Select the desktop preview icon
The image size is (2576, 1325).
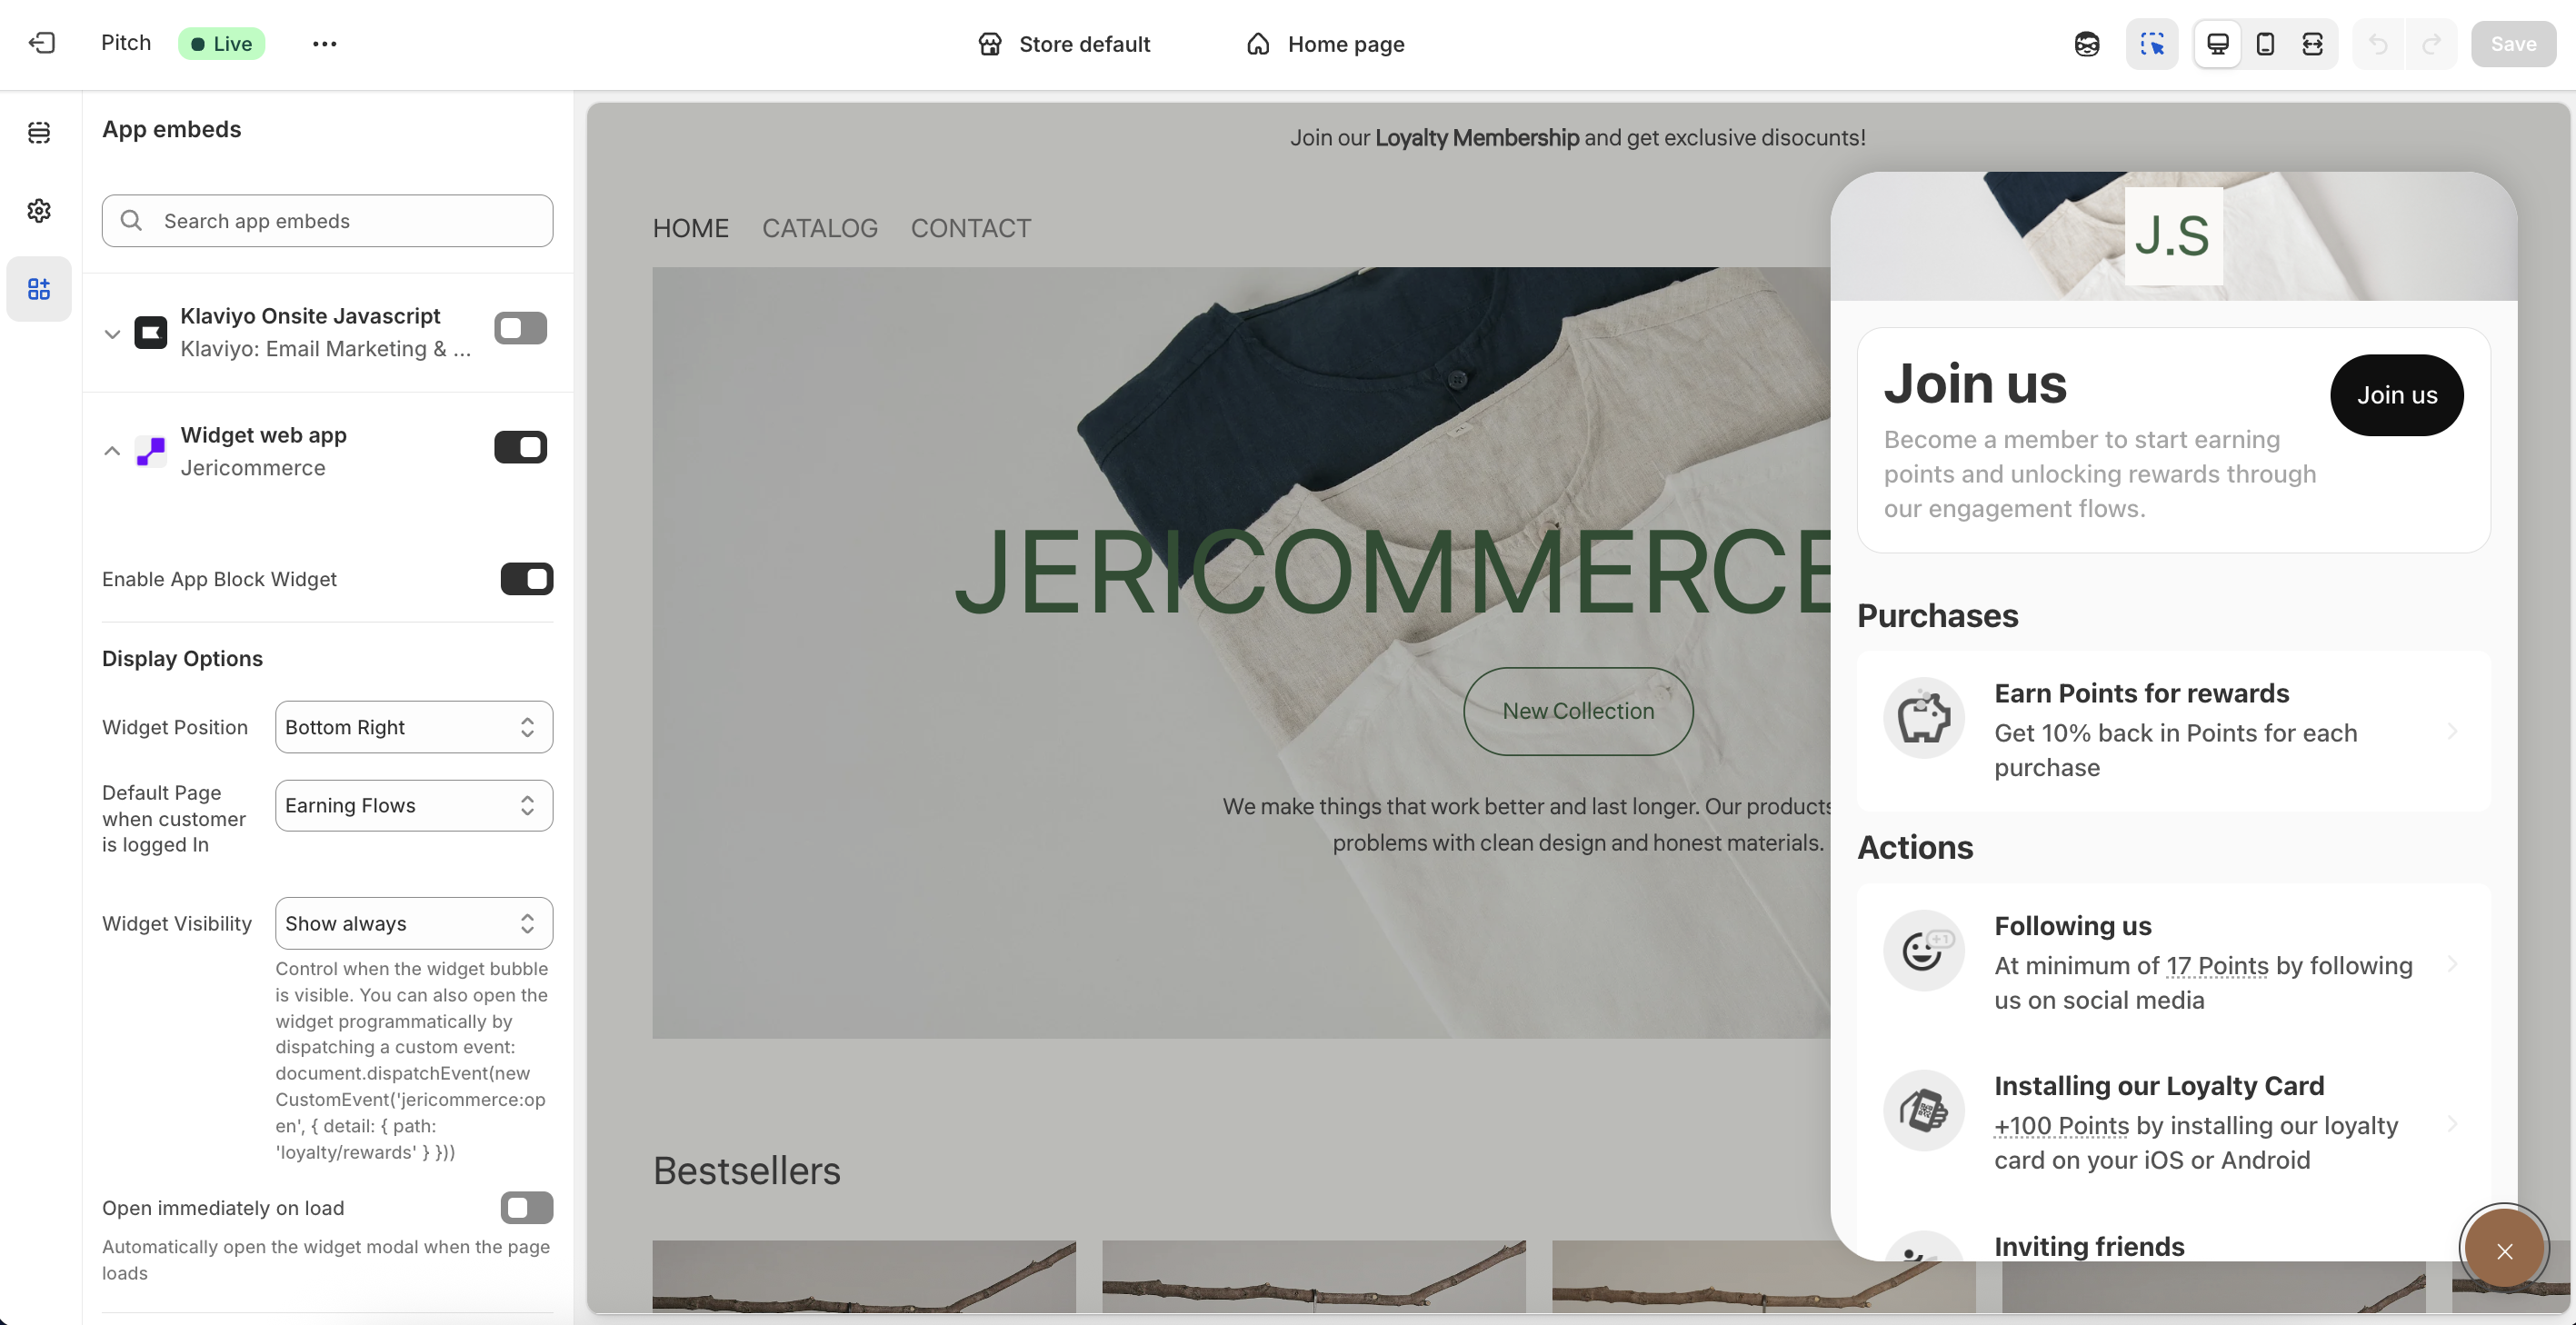point(2217,44)
